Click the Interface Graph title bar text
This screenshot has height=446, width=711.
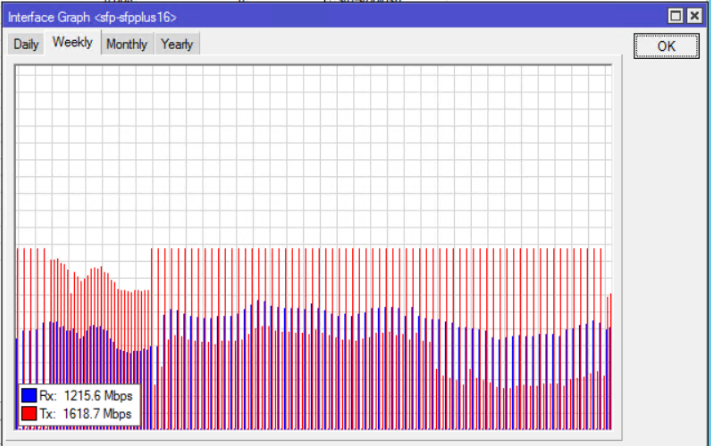[92, 17]
